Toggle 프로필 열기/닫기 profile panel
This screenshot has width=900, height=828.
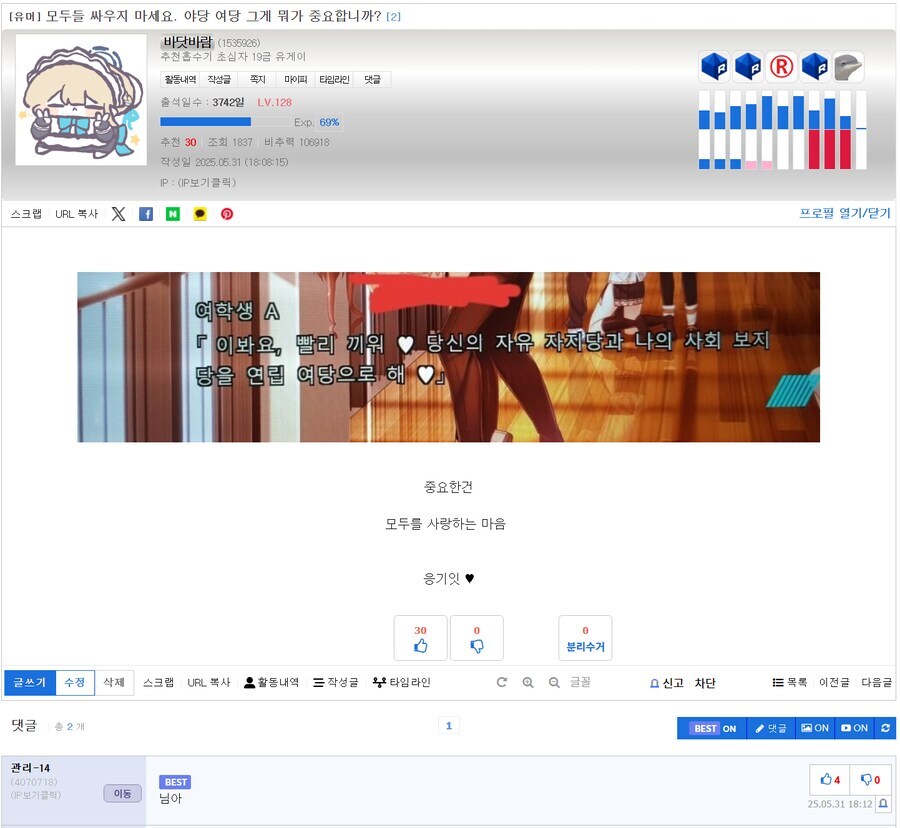click(844, 213)
